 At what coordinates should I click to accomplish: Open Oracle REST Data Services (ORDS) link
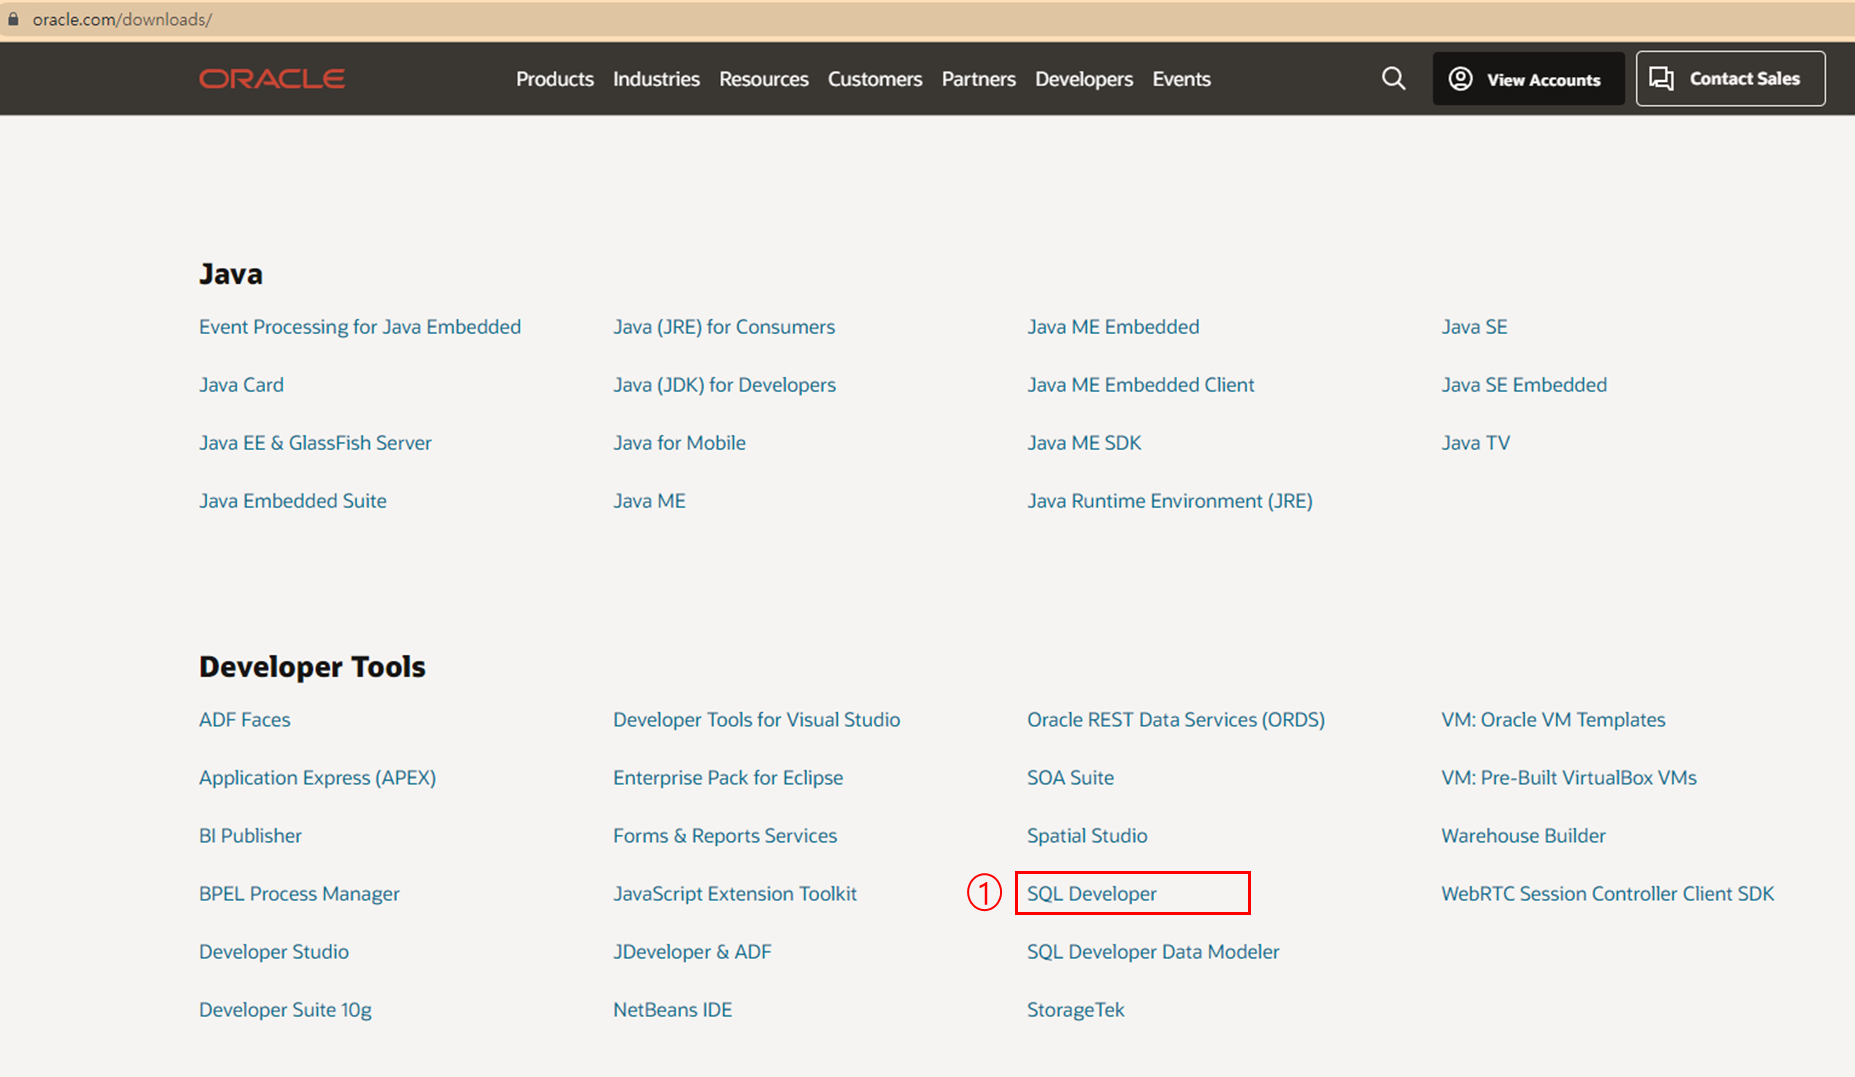tap(1176, 720)
